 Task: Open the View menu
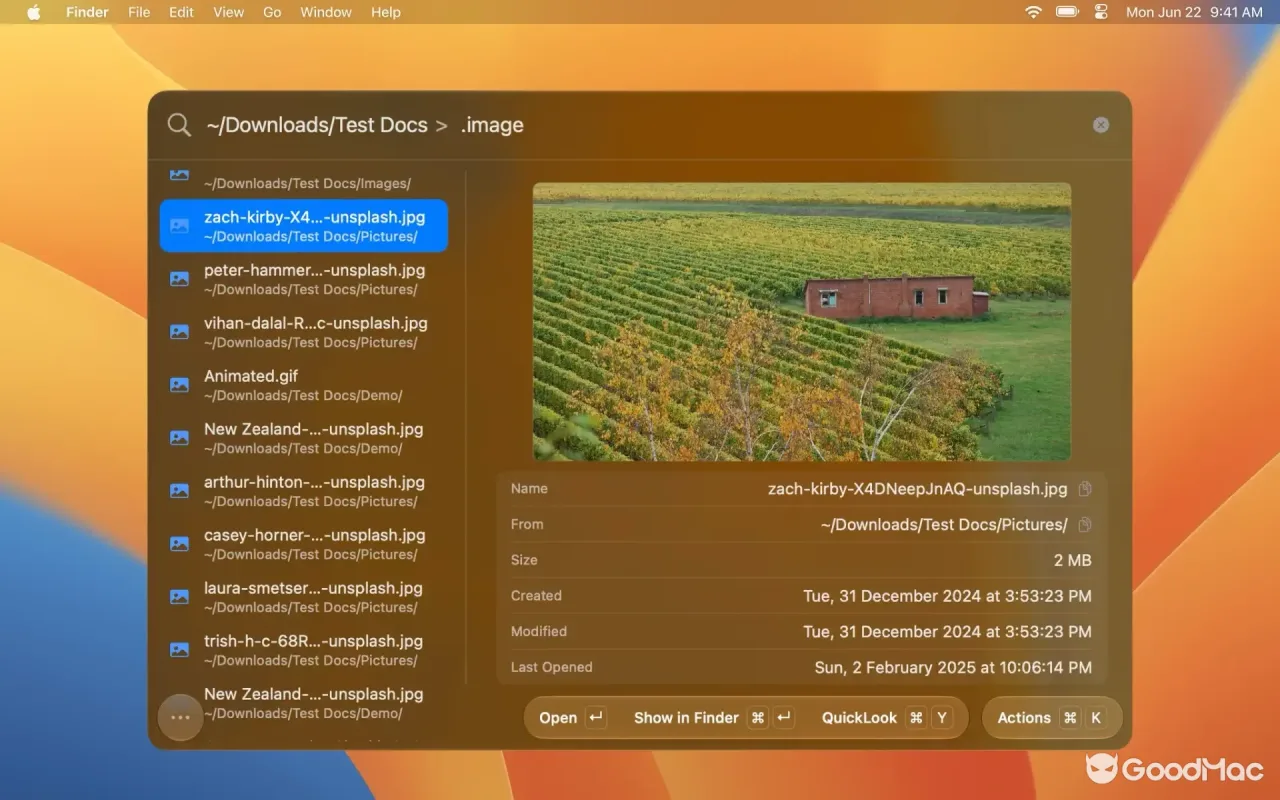click(229, 12)
